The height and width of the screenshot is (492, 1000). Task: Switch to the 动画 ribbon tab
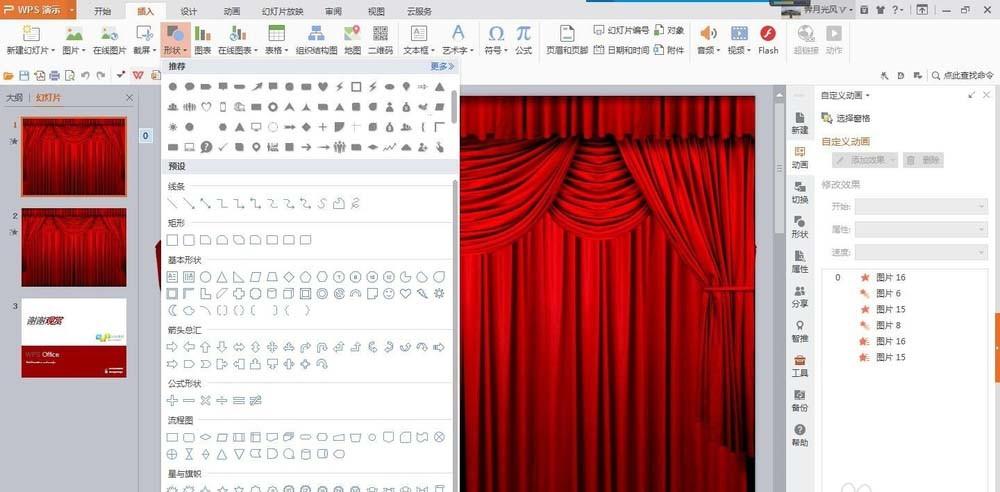[231, 11]
